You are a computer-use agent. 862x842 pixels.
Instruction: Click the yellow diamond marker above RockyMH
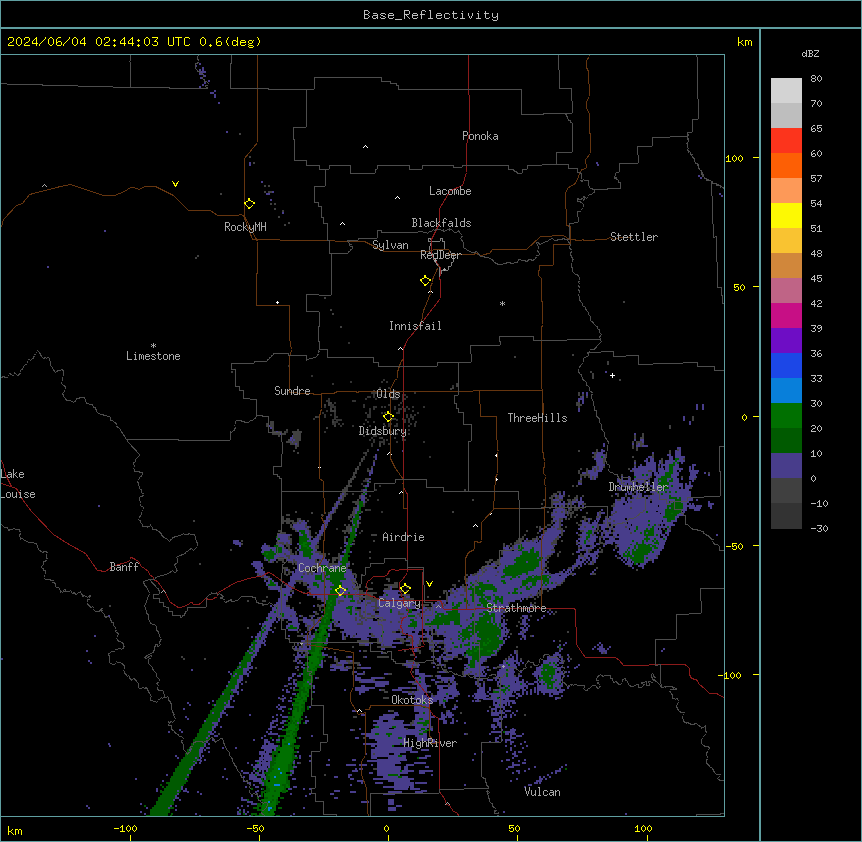pos(249,204)
